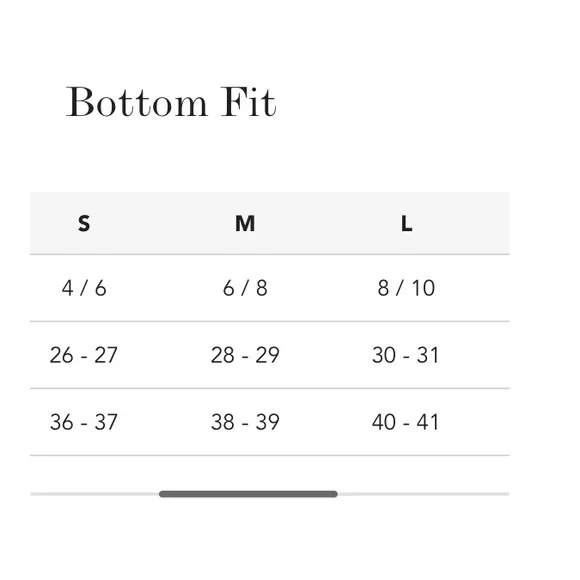Click the Bottom Fit heading
Viewport: 580px width, 580px height.
point(171,102)
